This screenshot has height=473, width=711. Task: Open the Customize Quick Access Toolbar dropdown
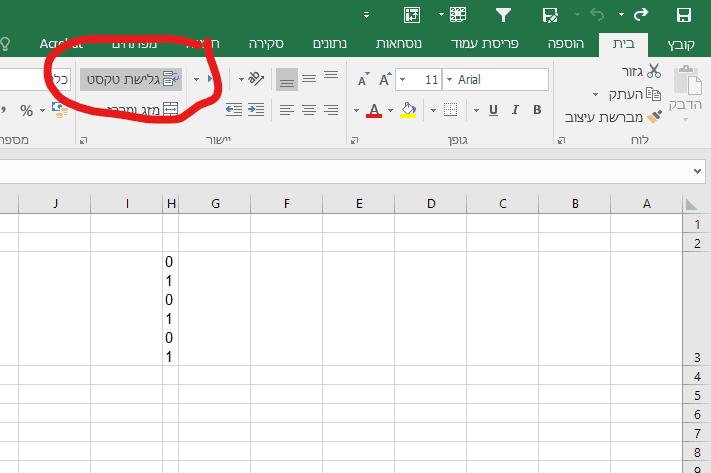pyautogui.click(x=366, y=15)
